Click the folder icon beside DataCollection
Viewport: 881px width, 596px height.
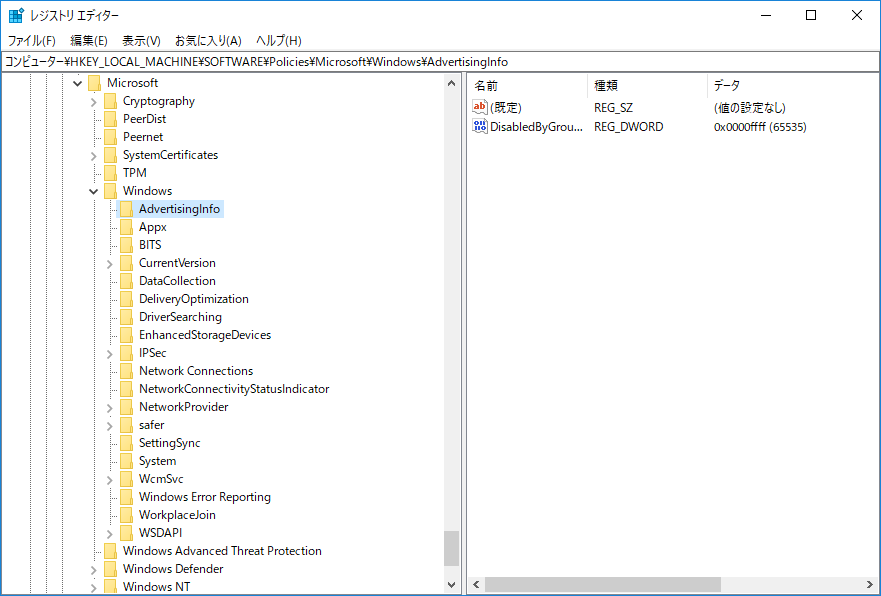click(x=126, y=281)
